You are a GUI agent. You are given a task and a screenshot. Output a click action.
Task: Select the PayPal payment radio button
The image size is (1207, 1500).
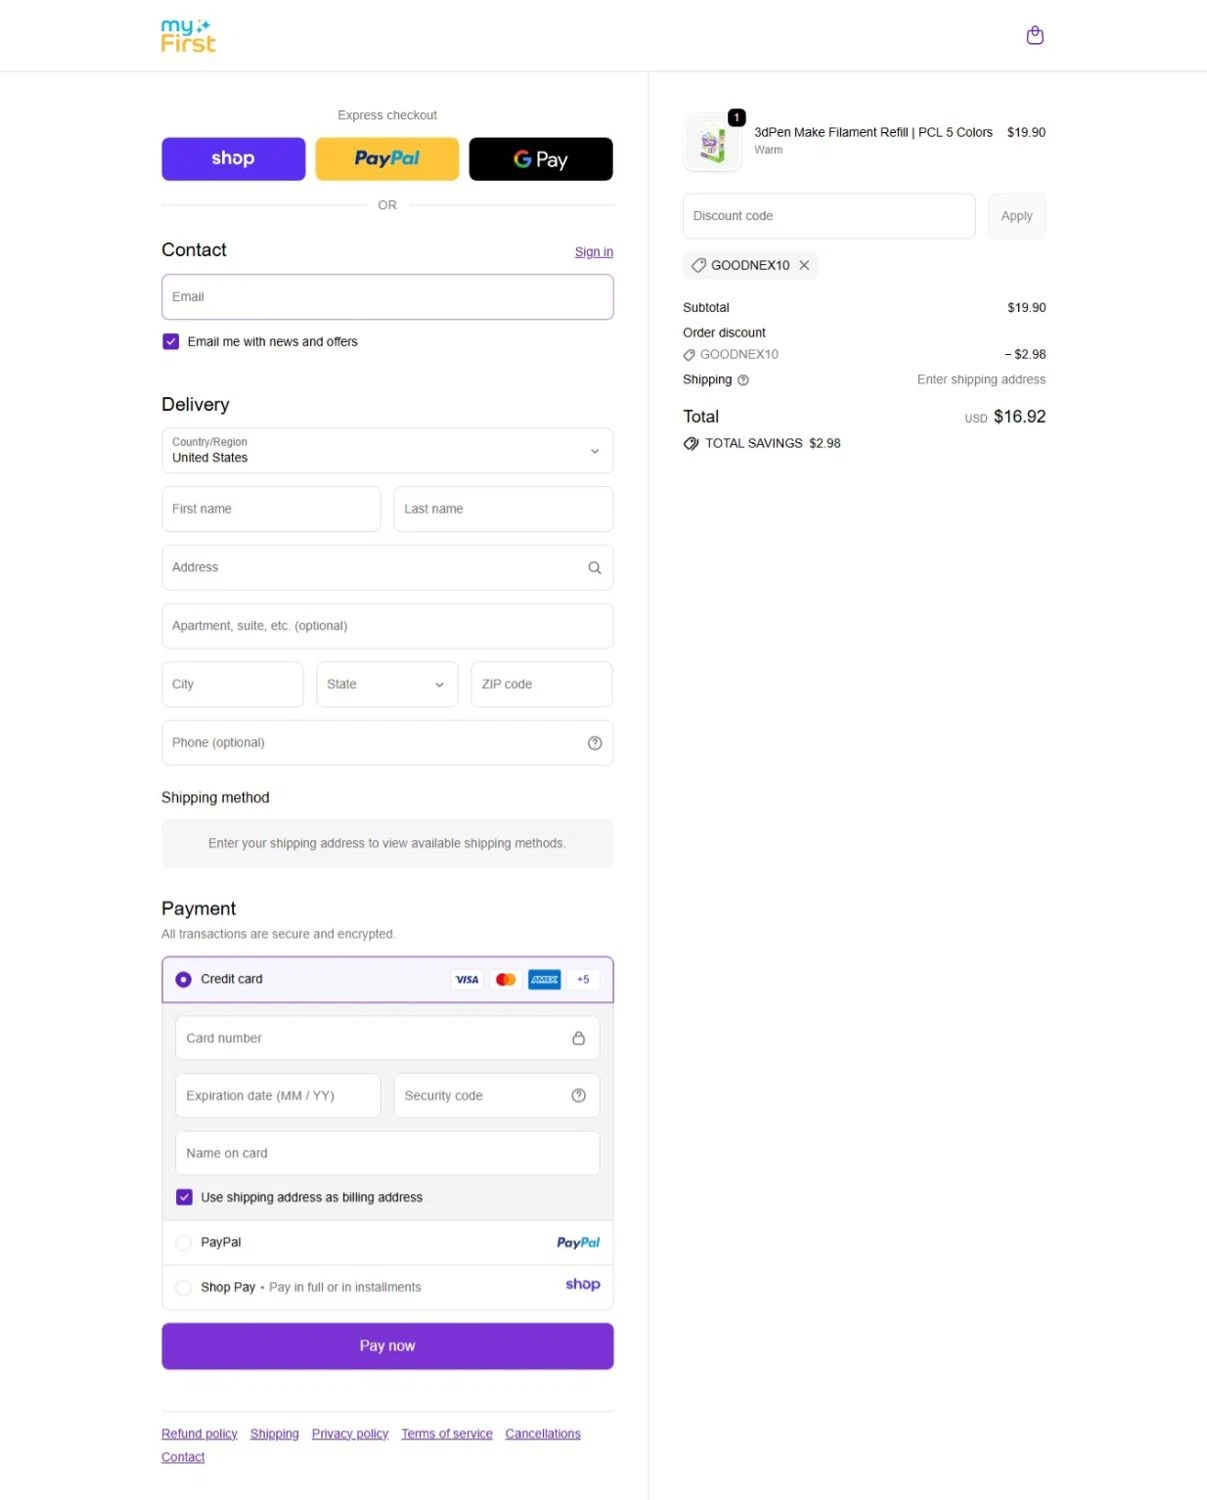183,1243
